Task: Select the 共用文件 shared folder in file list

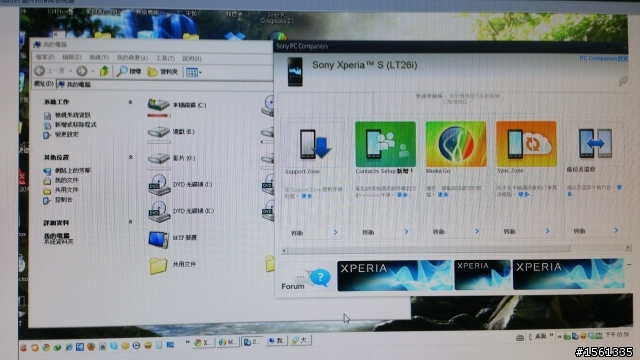Action: point(158,266)
